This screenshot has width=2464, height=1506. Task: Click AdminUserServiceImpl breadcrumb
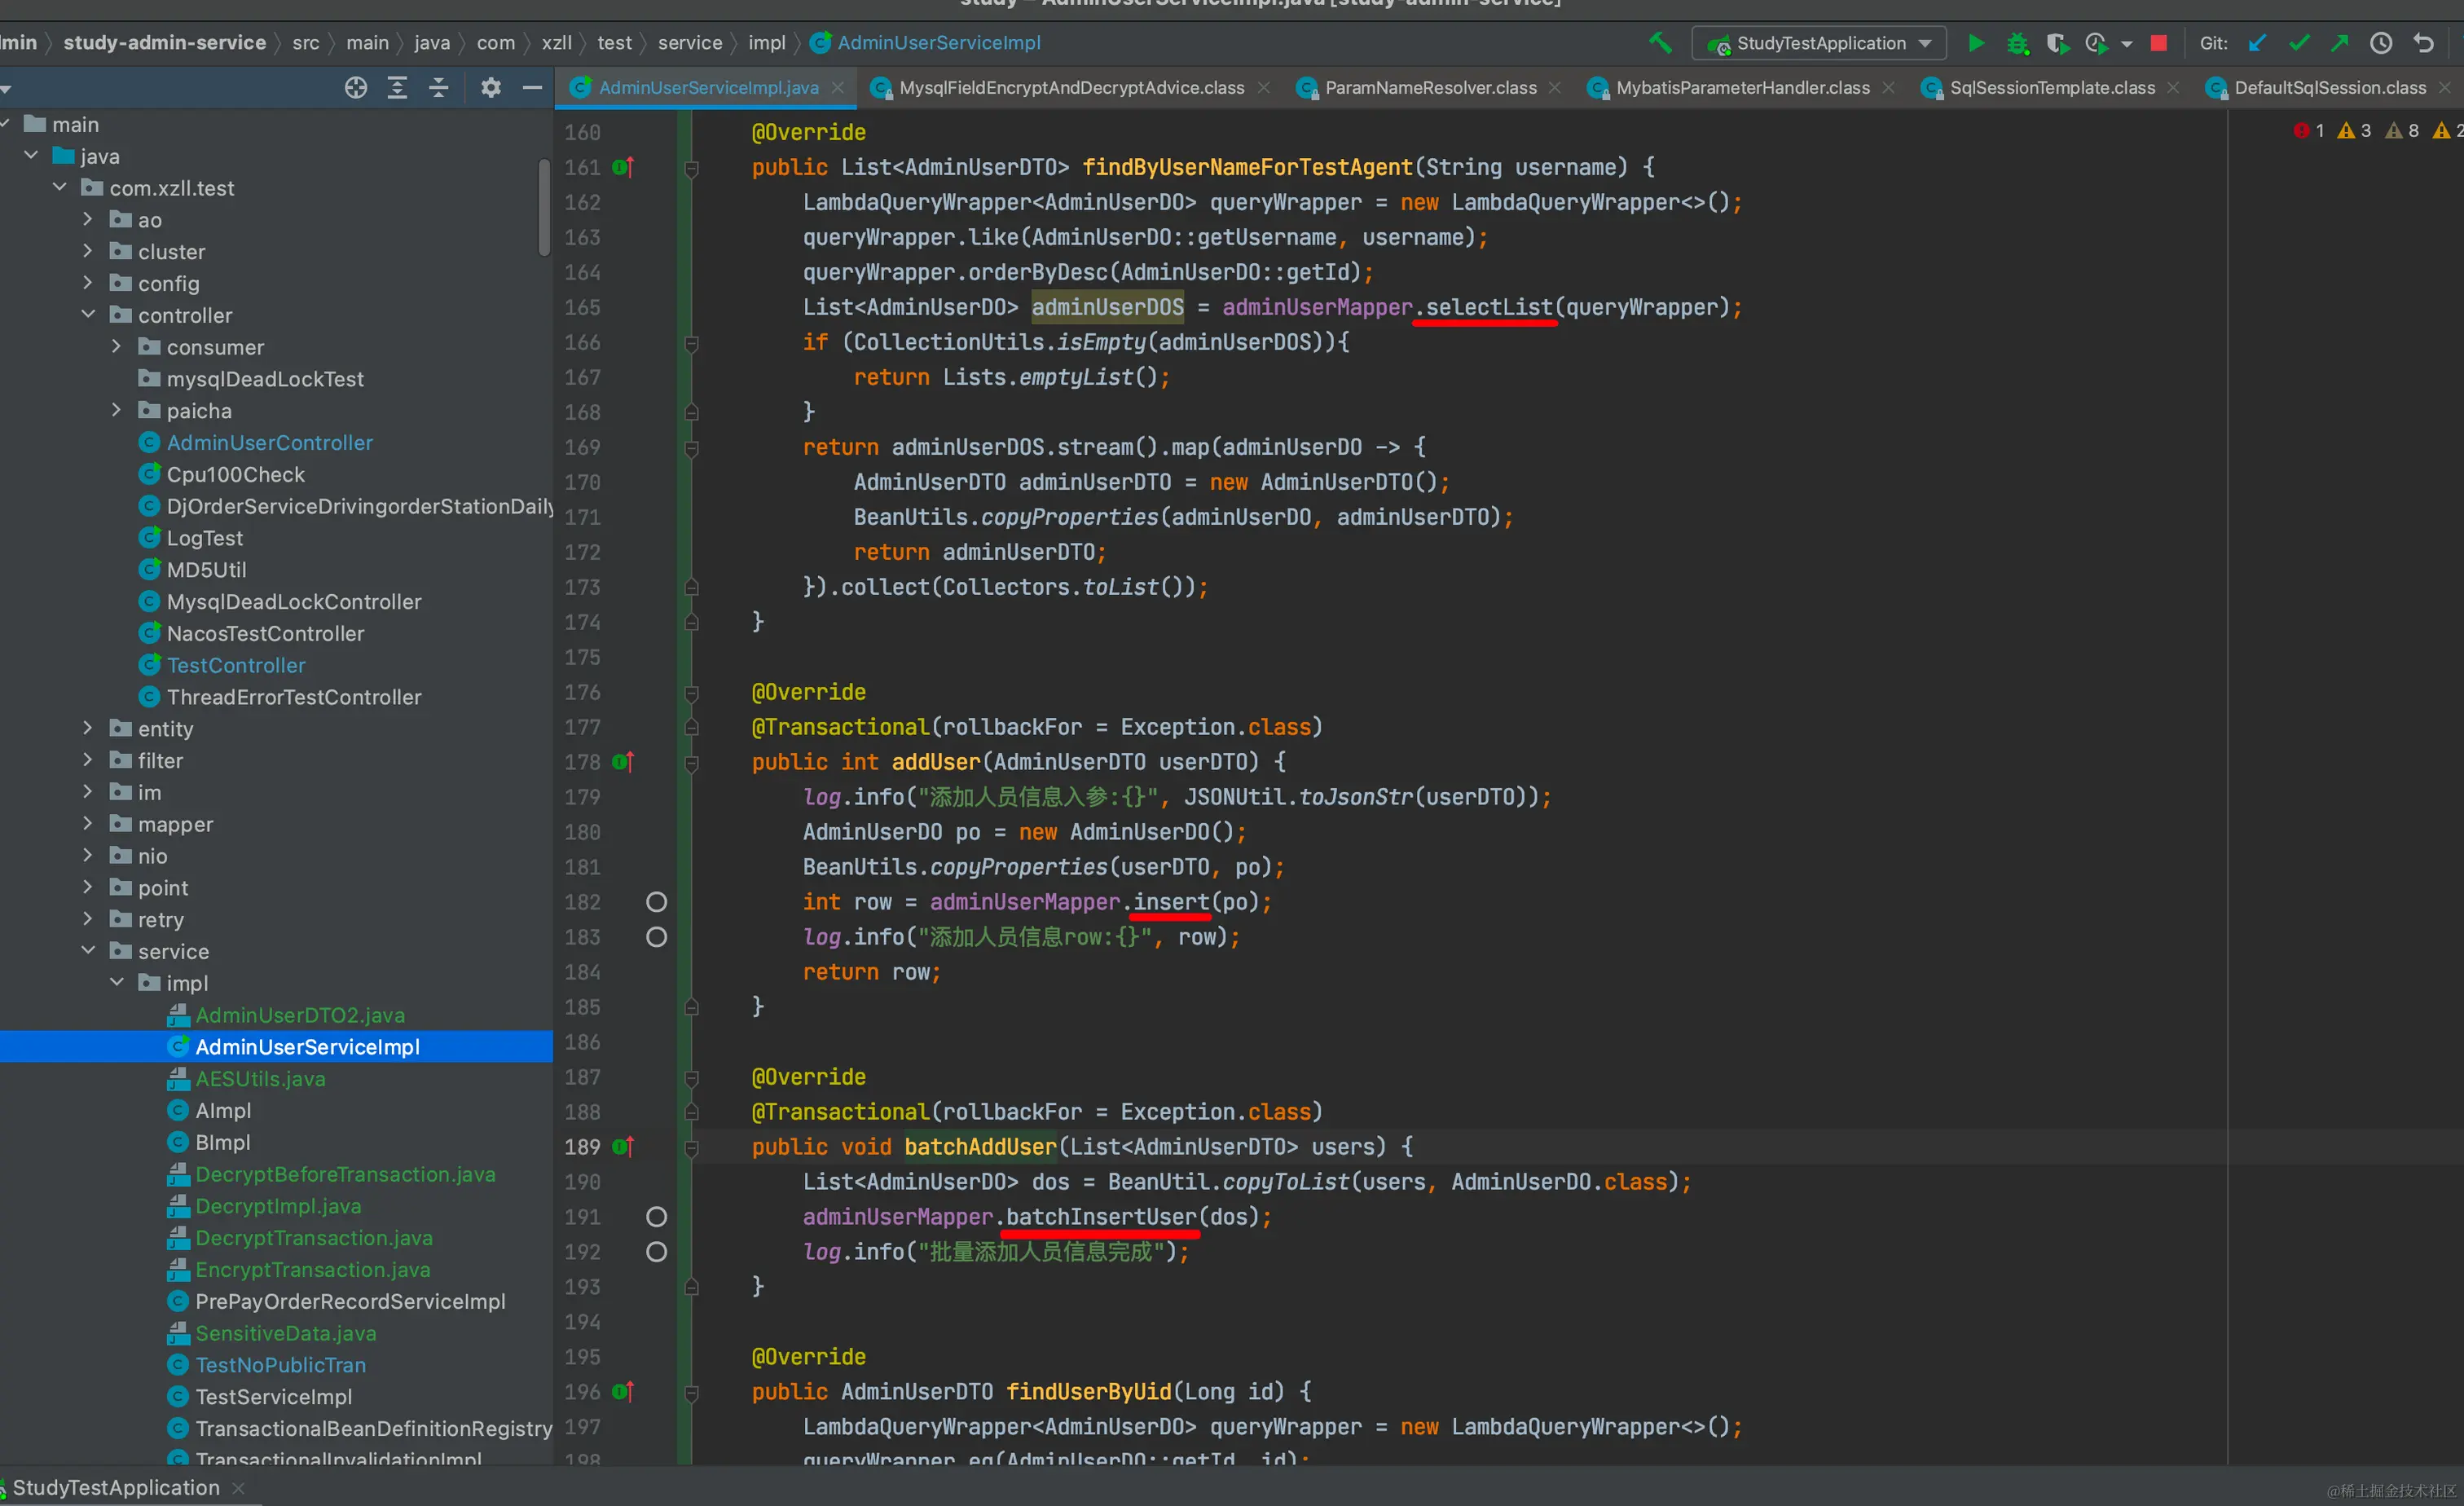coord(926,43)
